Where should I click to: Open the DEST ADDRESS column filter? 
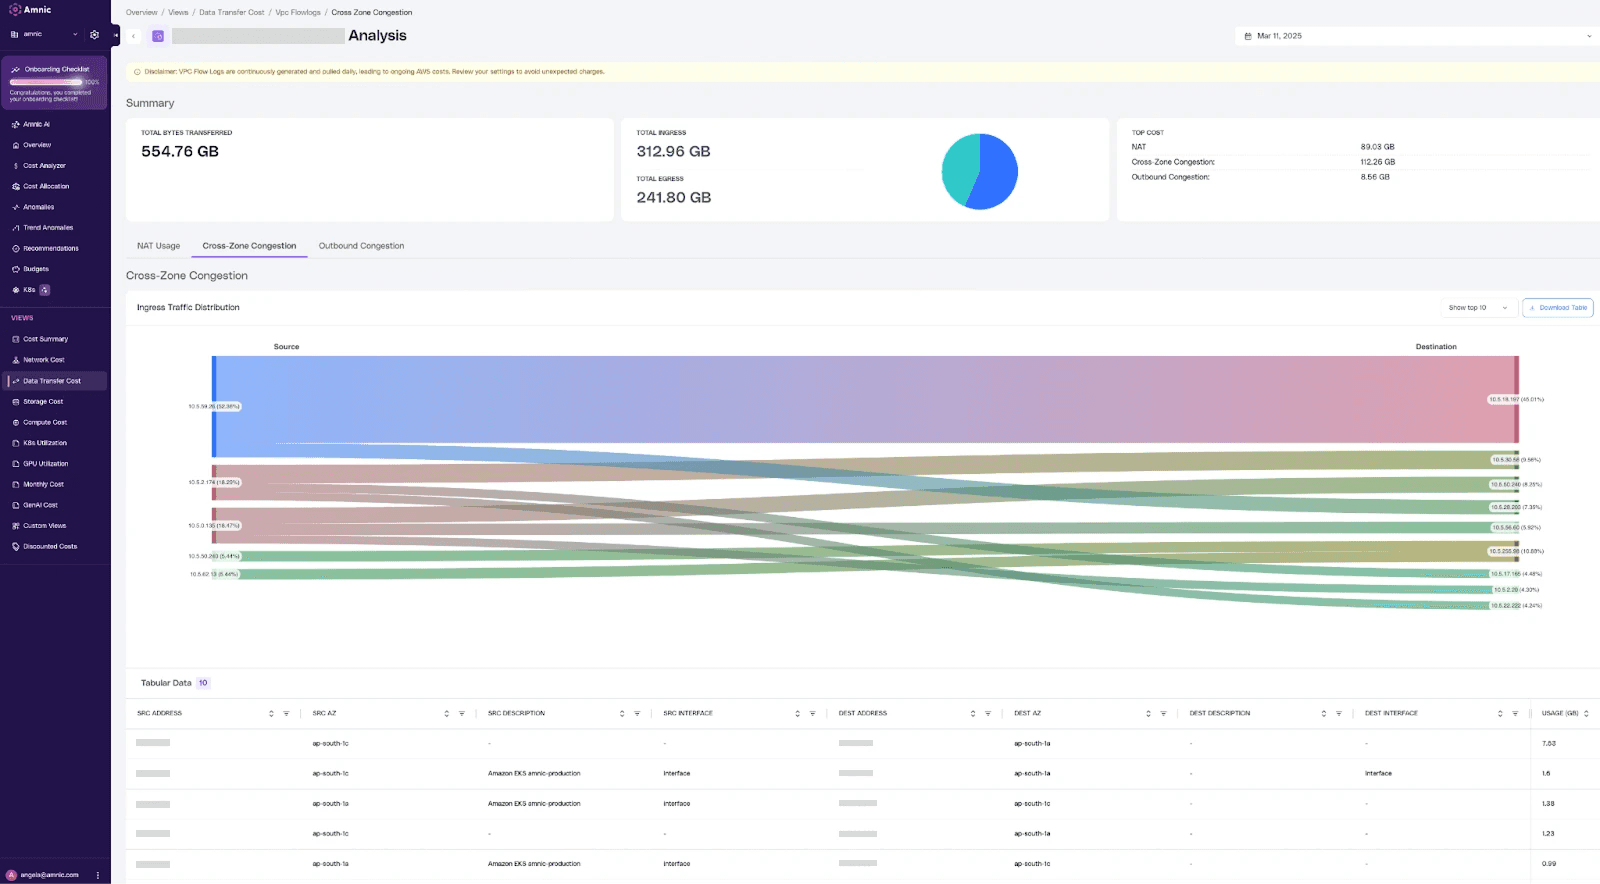tap(988, 714)
